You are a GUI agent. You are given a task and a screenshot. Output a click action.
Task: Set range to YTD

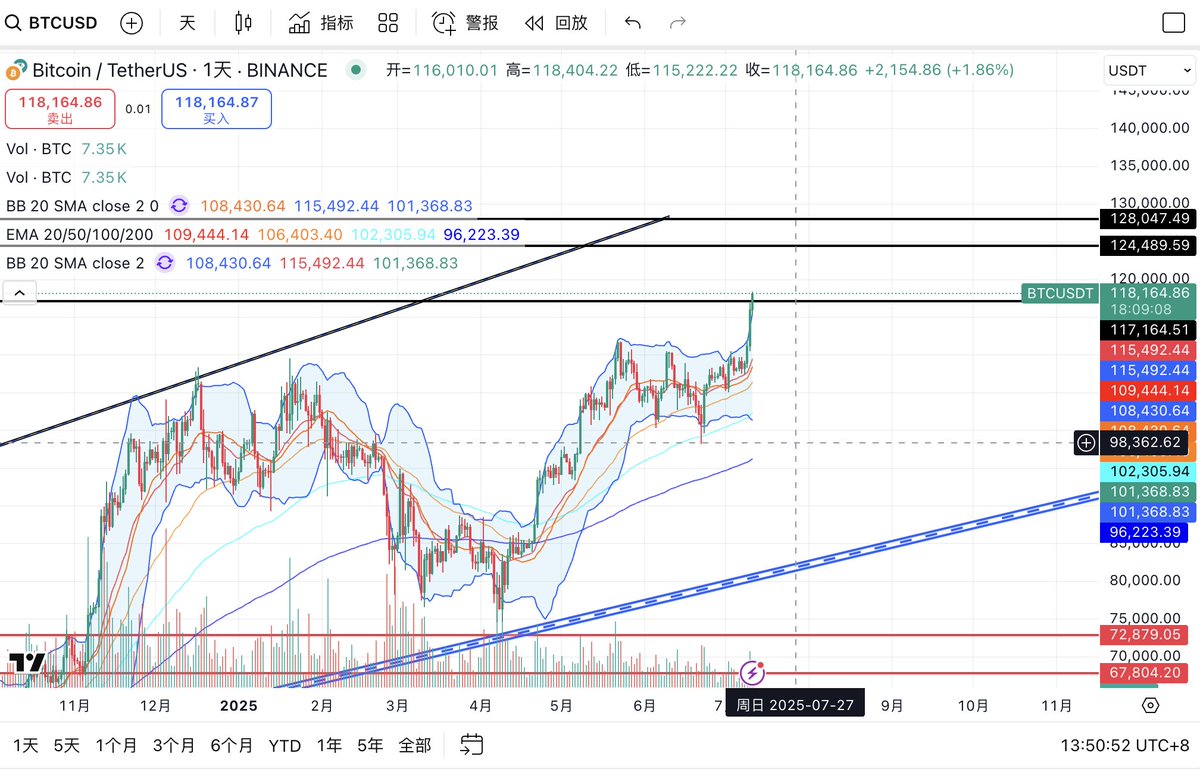point(285,745)
